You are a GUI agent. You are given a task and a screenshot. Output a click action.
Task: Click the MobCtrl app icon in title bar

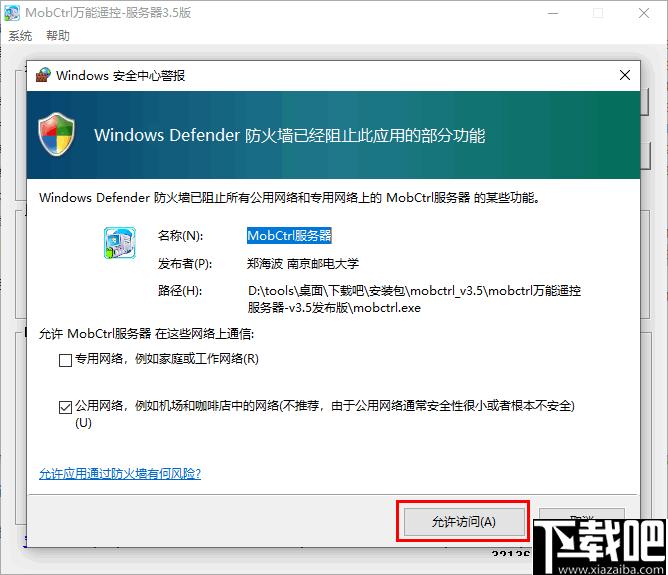click(12, 13)
